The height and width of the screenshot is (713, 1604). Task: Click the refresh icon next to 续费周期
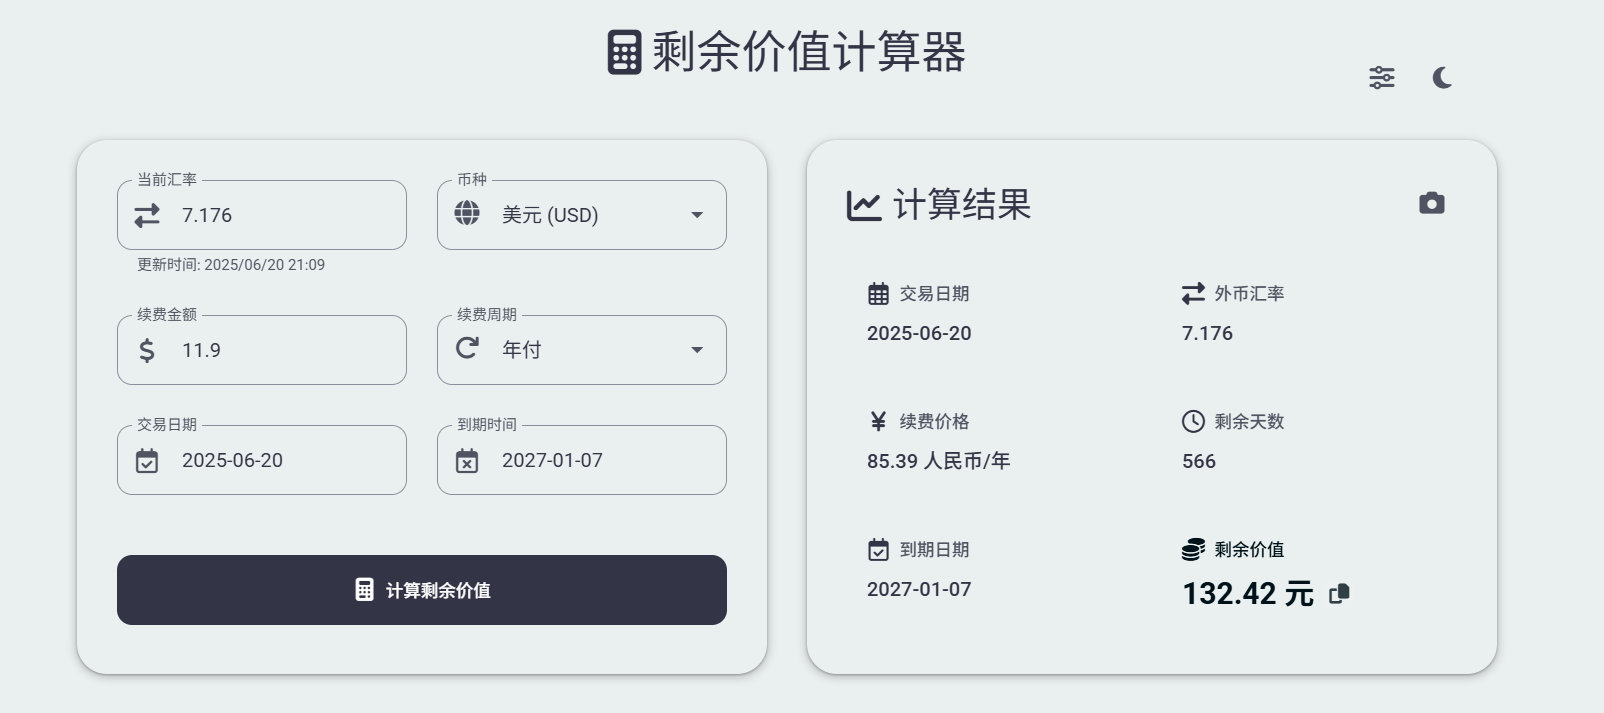pyautogui.click(x=467, y=349)
